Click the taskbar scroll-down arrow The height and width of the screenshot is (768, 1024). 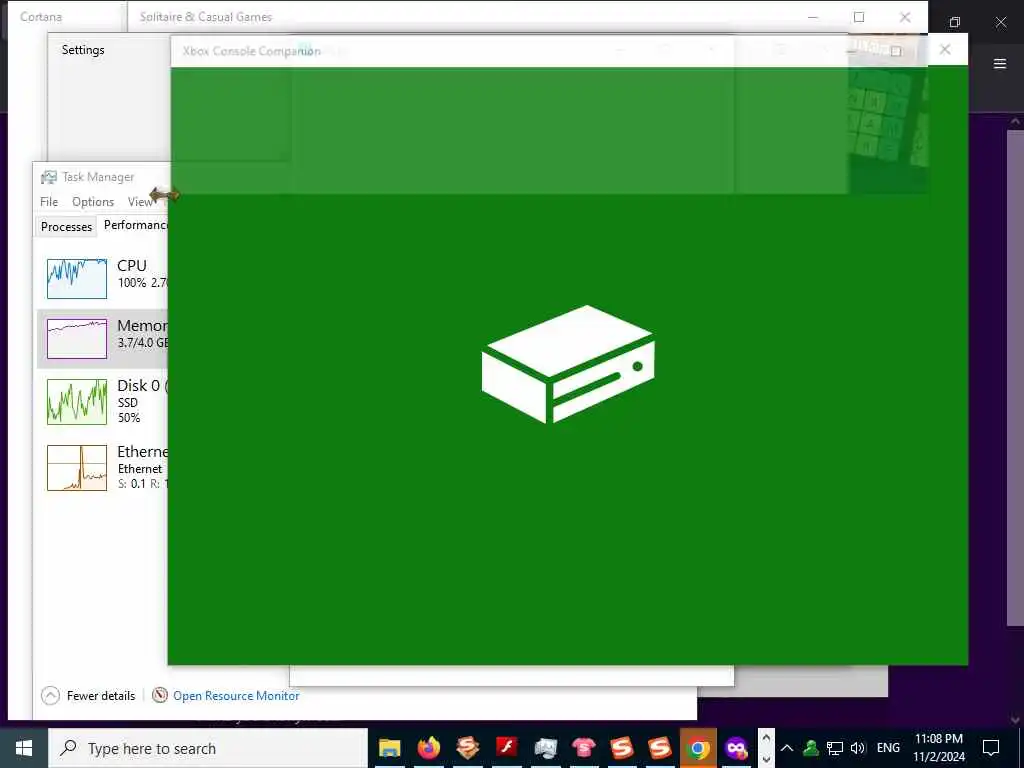pyautogui.click(x=766, y=759)
